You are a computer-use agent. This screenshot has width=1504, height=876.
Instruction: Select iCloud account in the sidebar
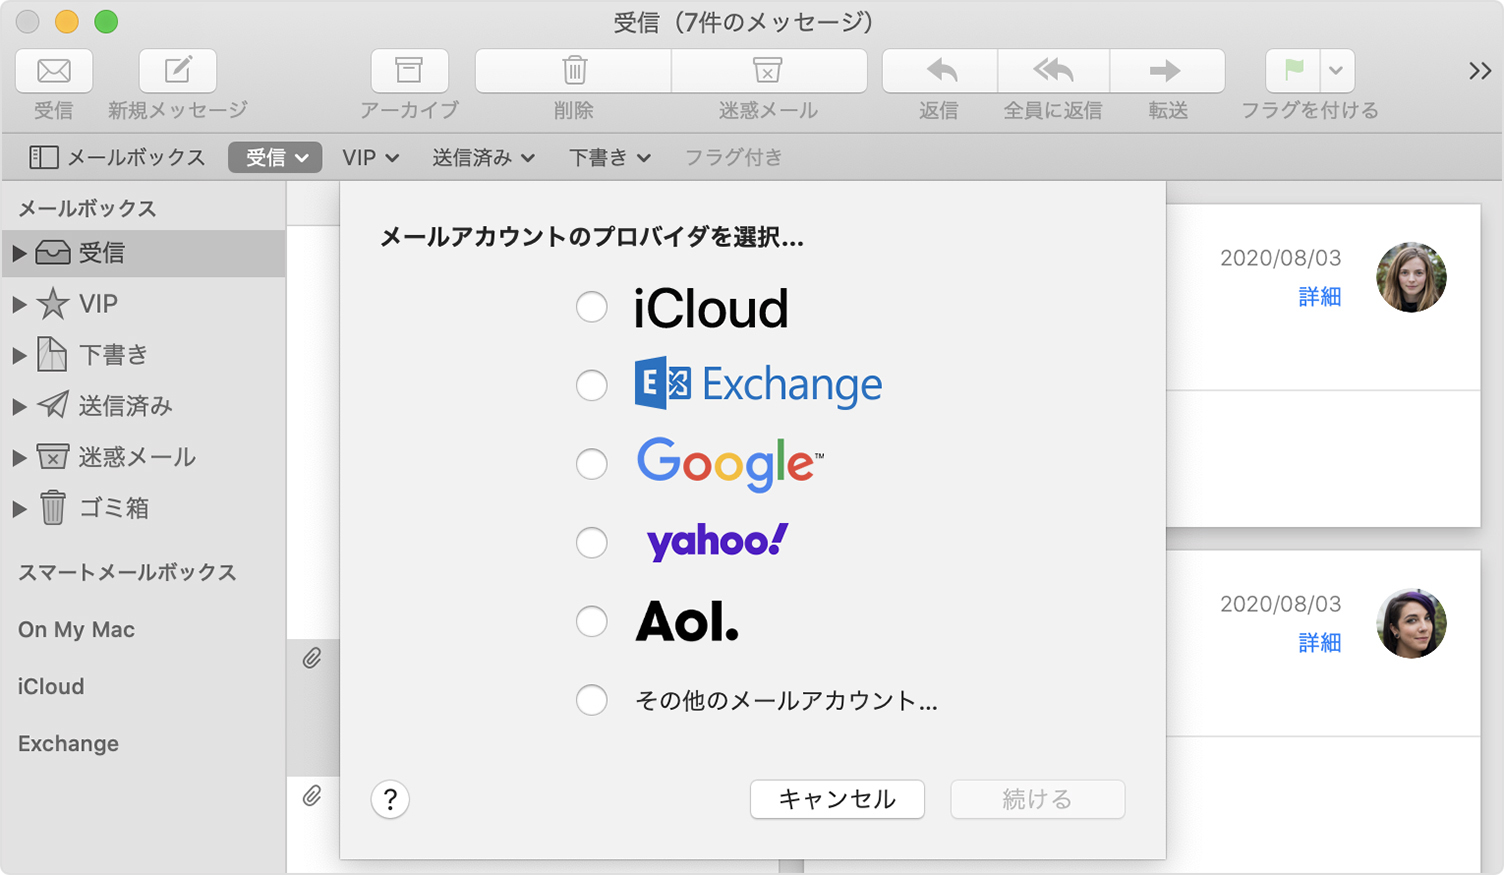coord(51,686)
